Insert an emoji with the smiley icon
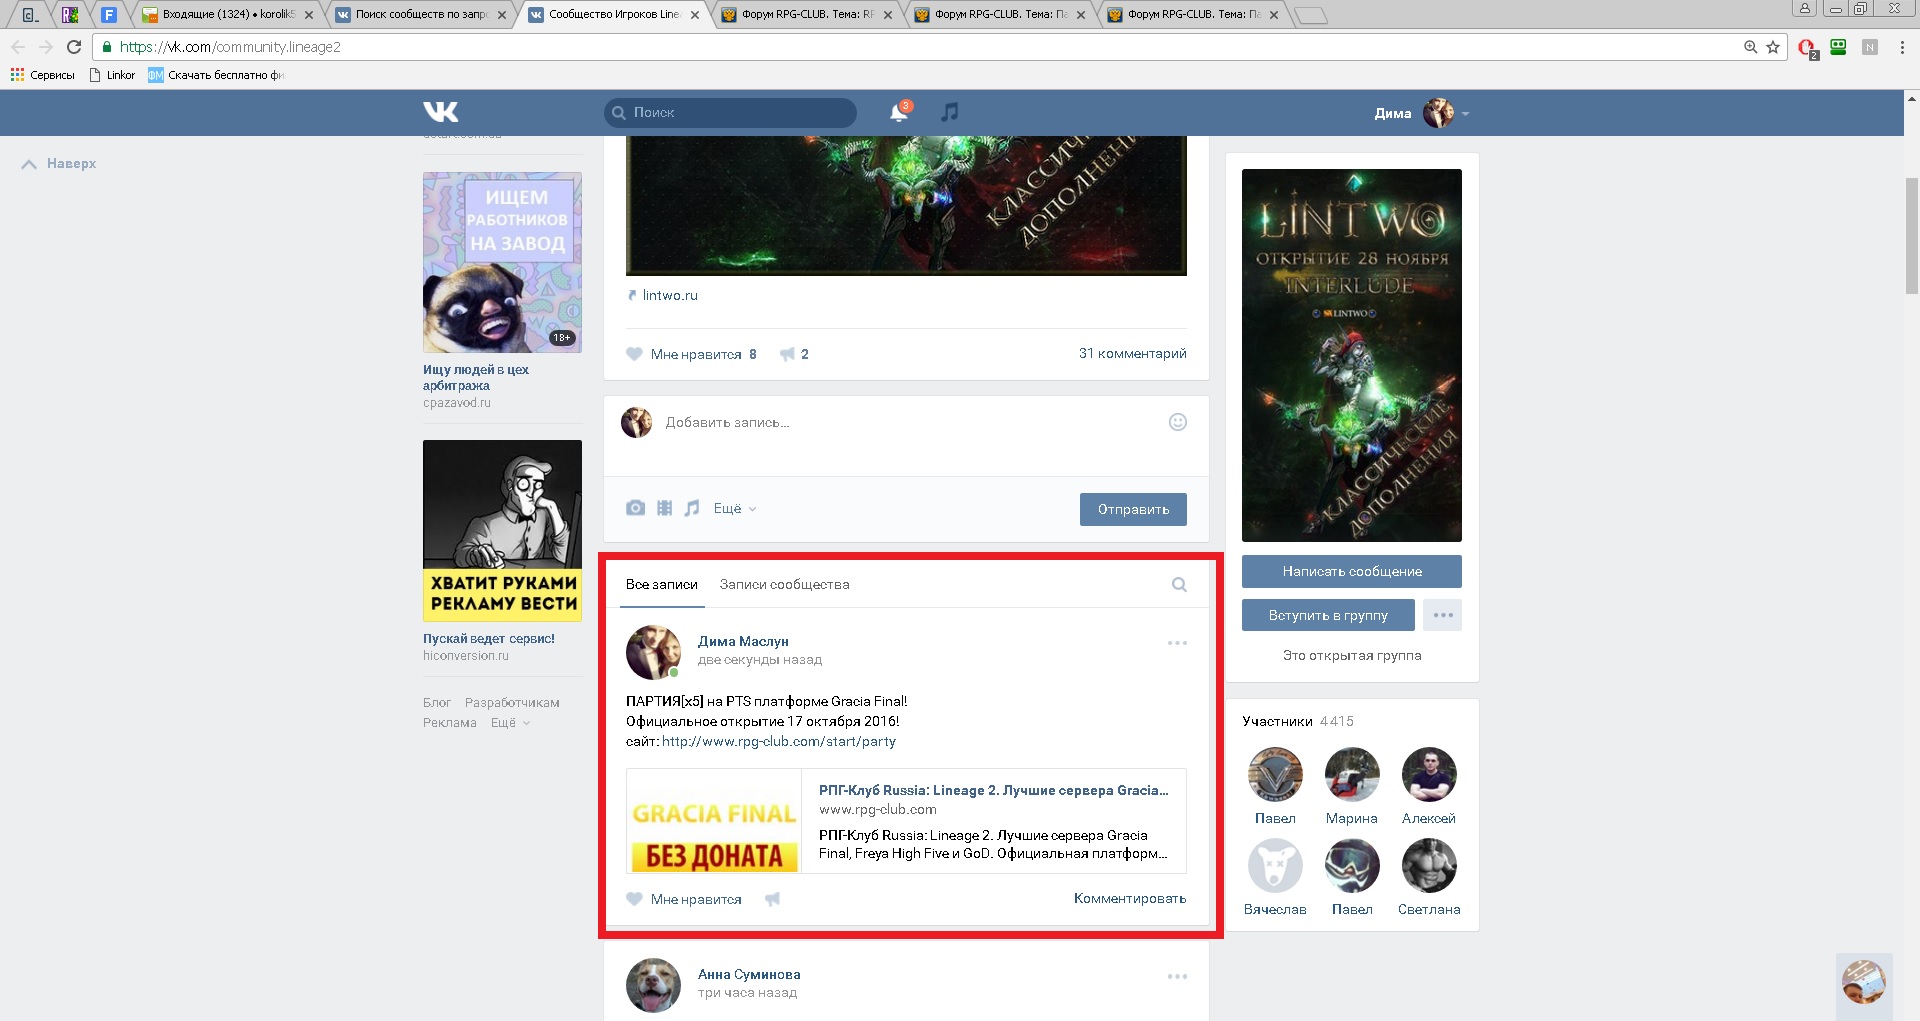The image size is (1920, 1021). click(1178, 422)
